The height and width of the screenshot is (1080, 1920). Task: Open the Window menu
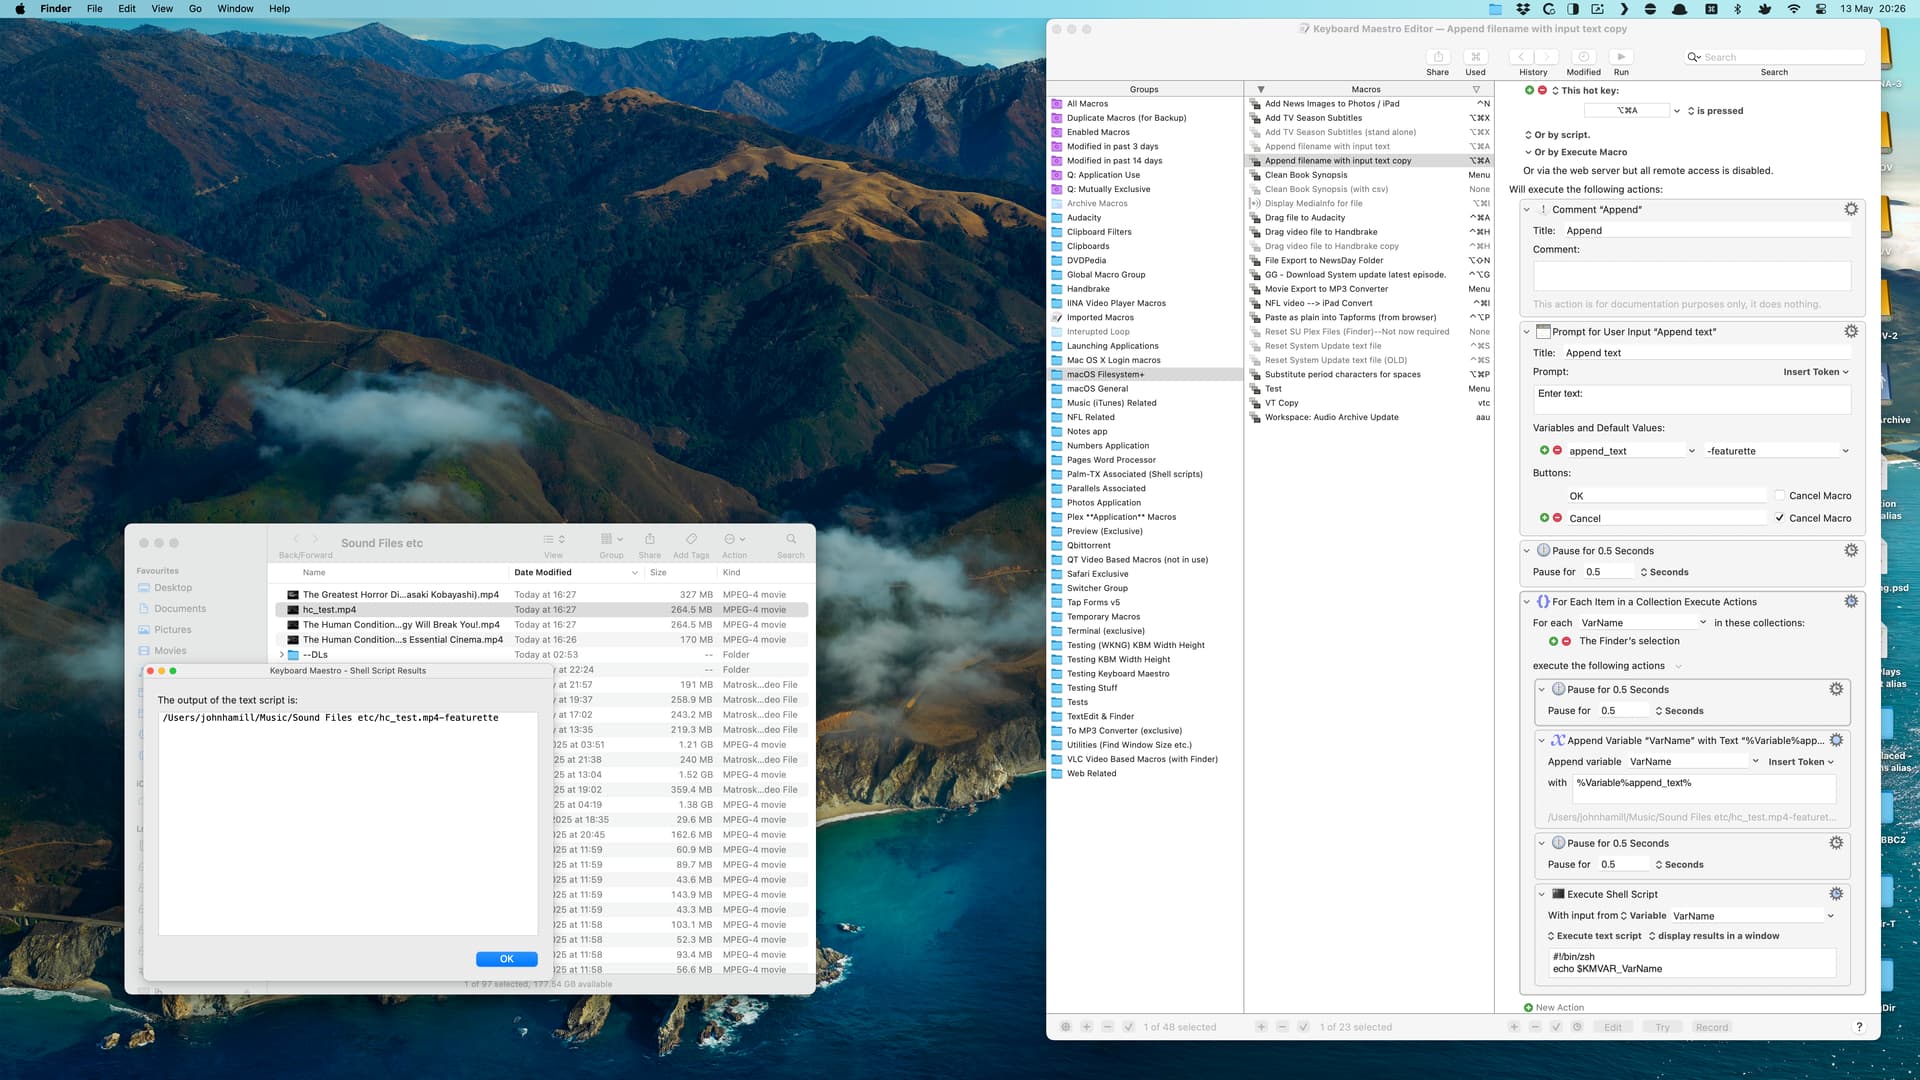tap(235, 9)
